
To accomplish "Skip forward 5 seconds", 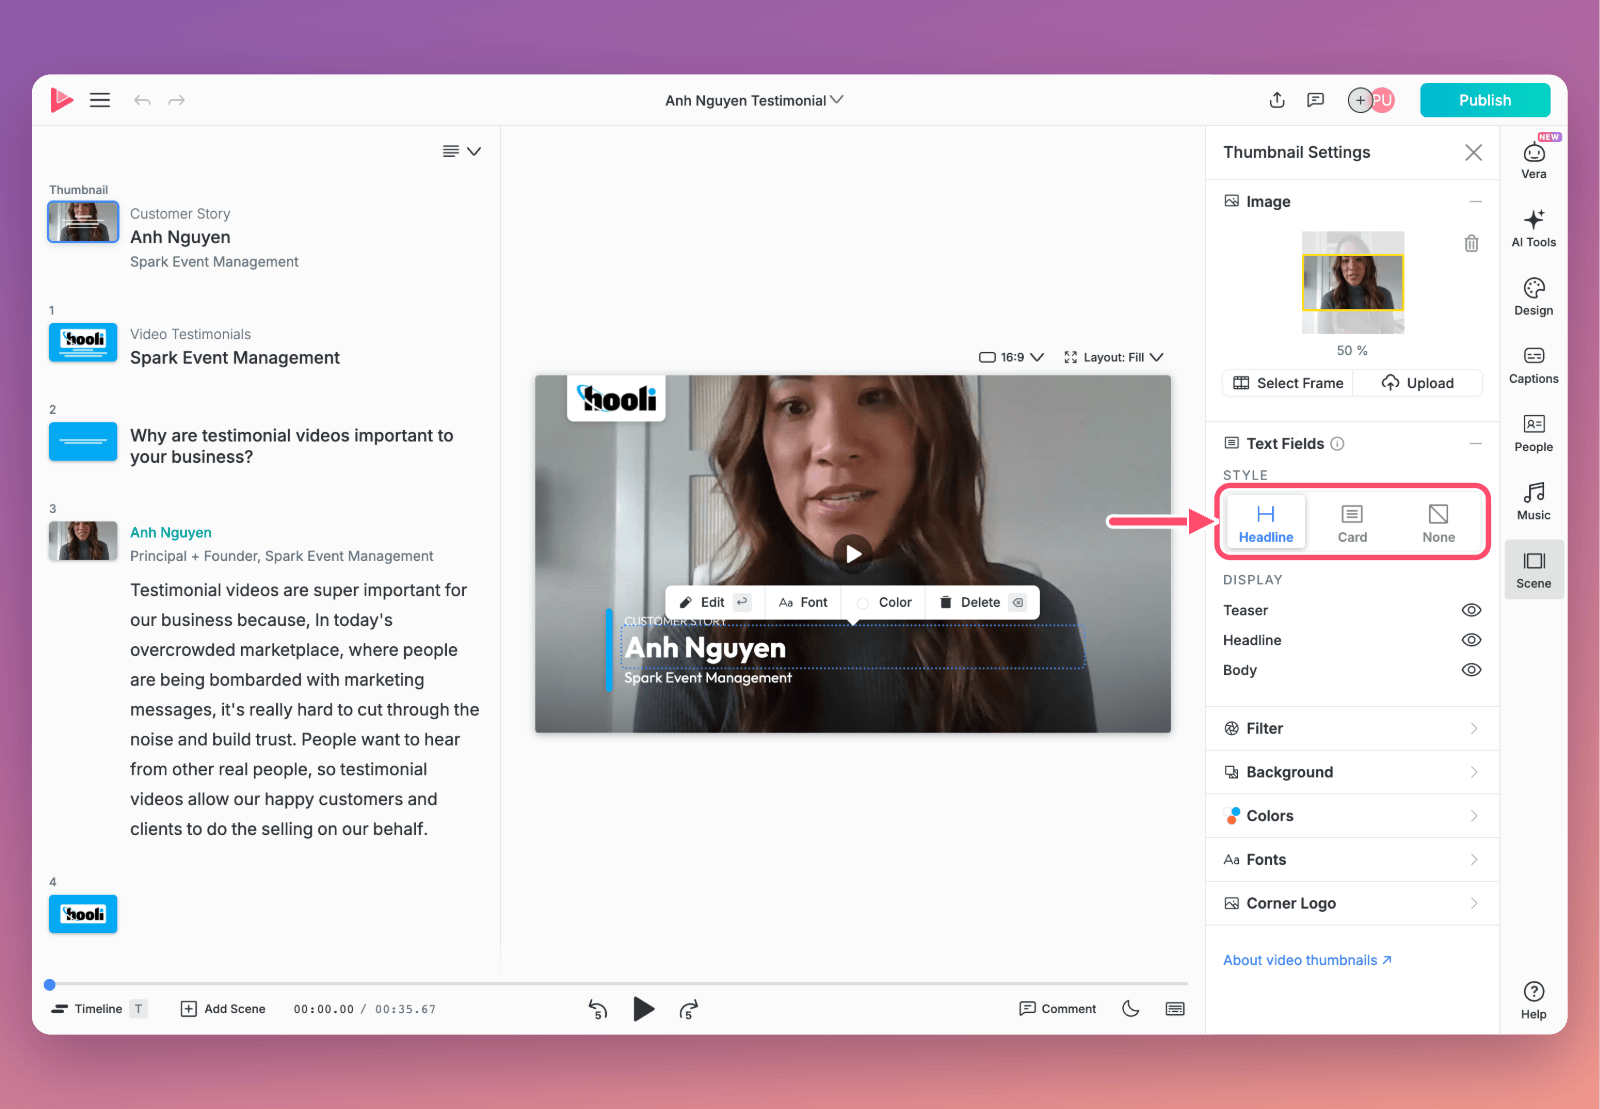I will tap(688, 1009).
